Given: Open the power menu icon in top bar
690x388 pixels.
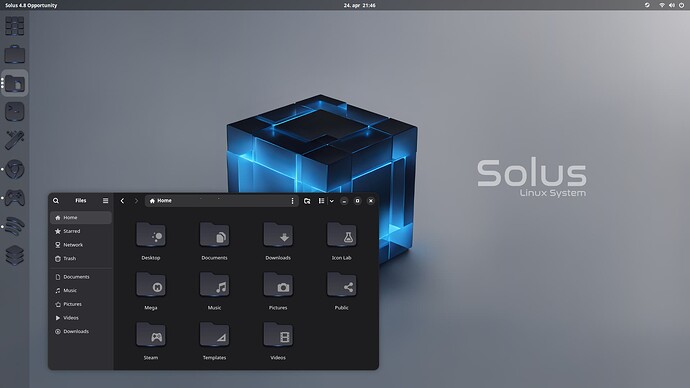Looking at the screenshot, I should pyautogui.click(x=682, y=5).
